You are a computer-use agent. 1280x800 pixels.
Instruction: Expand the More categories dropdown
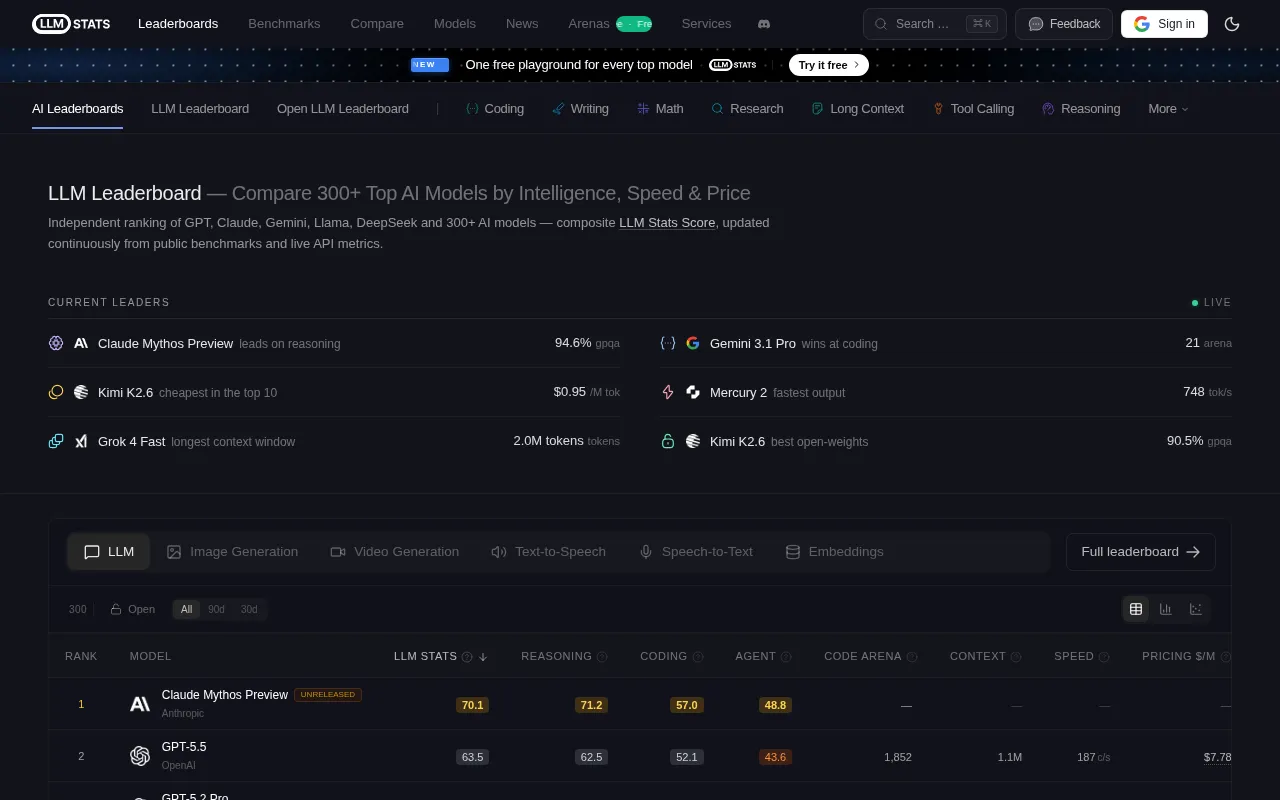[1168, 109]
